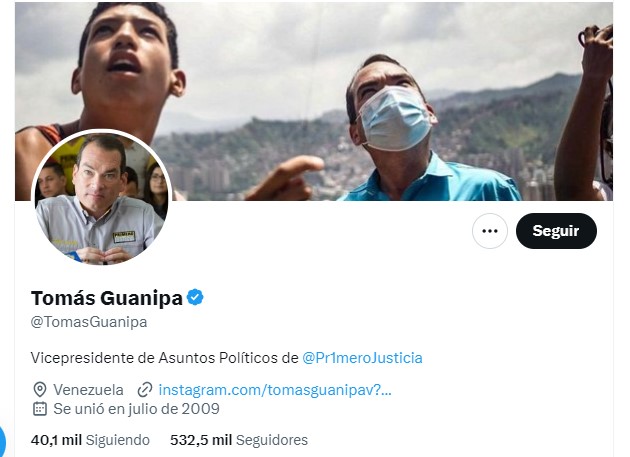This screenshot has height=457, width=630.
Task: Click the Tomás Guanipa display name
Action: point(107,298)
